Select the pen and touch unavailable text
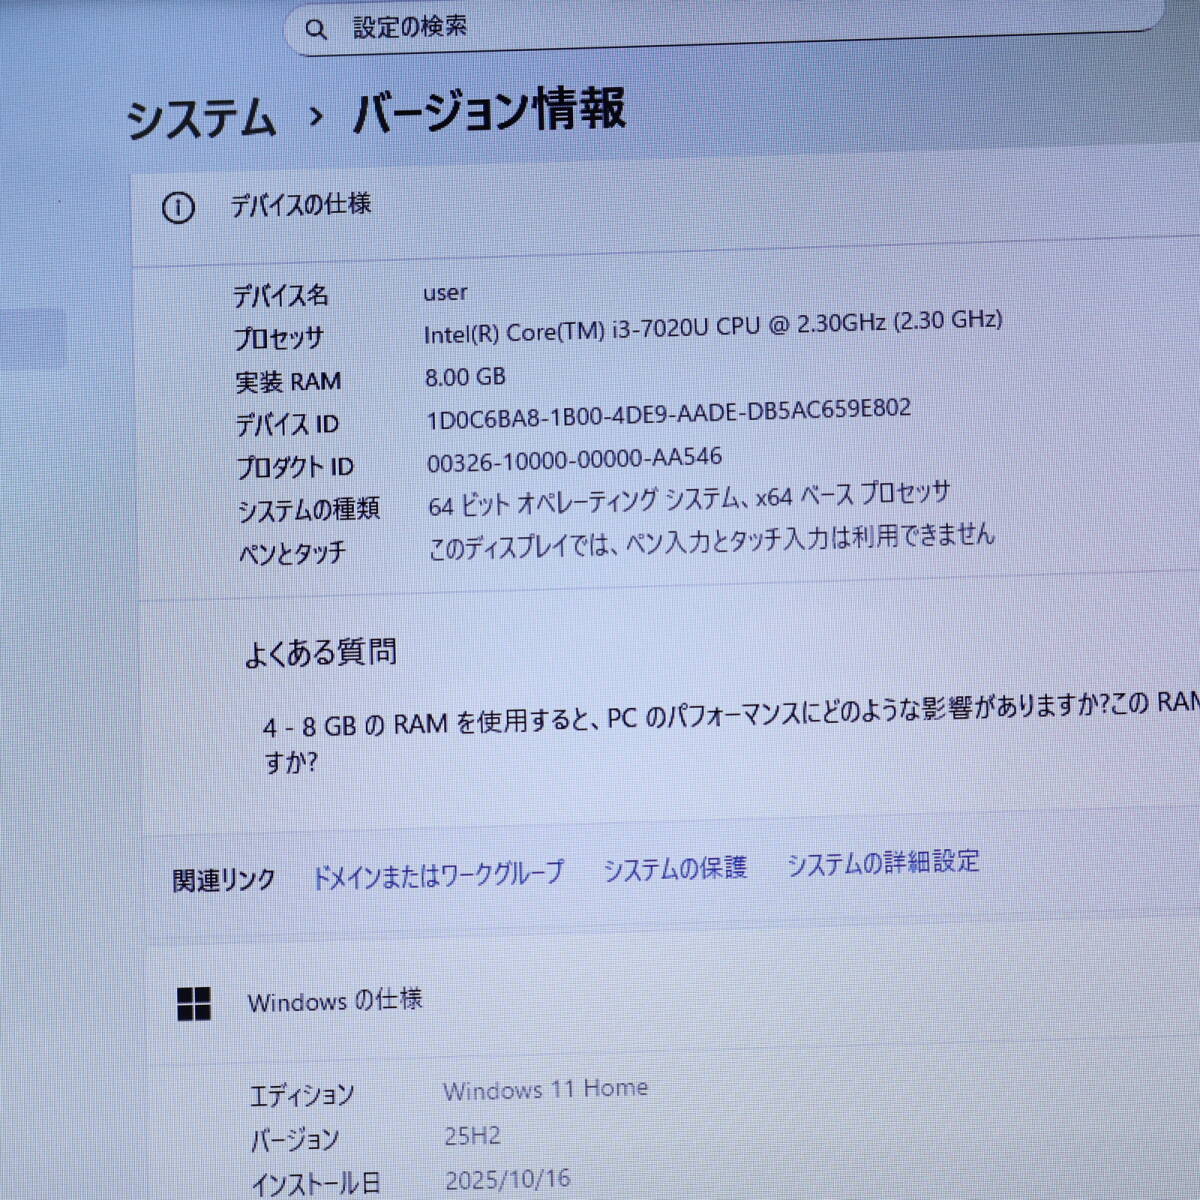 click(x=712, y=542)
